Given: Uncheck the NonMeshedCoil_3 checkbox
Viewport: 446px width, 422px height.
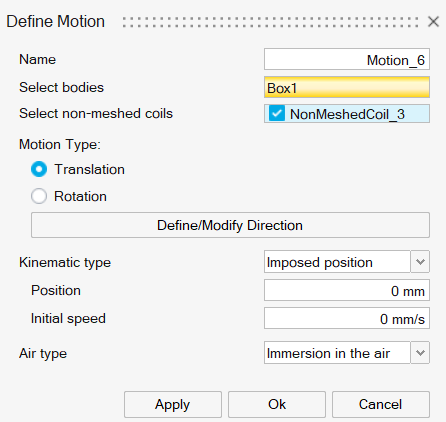Looking at the screenshot, I should [x=277, y=114].
